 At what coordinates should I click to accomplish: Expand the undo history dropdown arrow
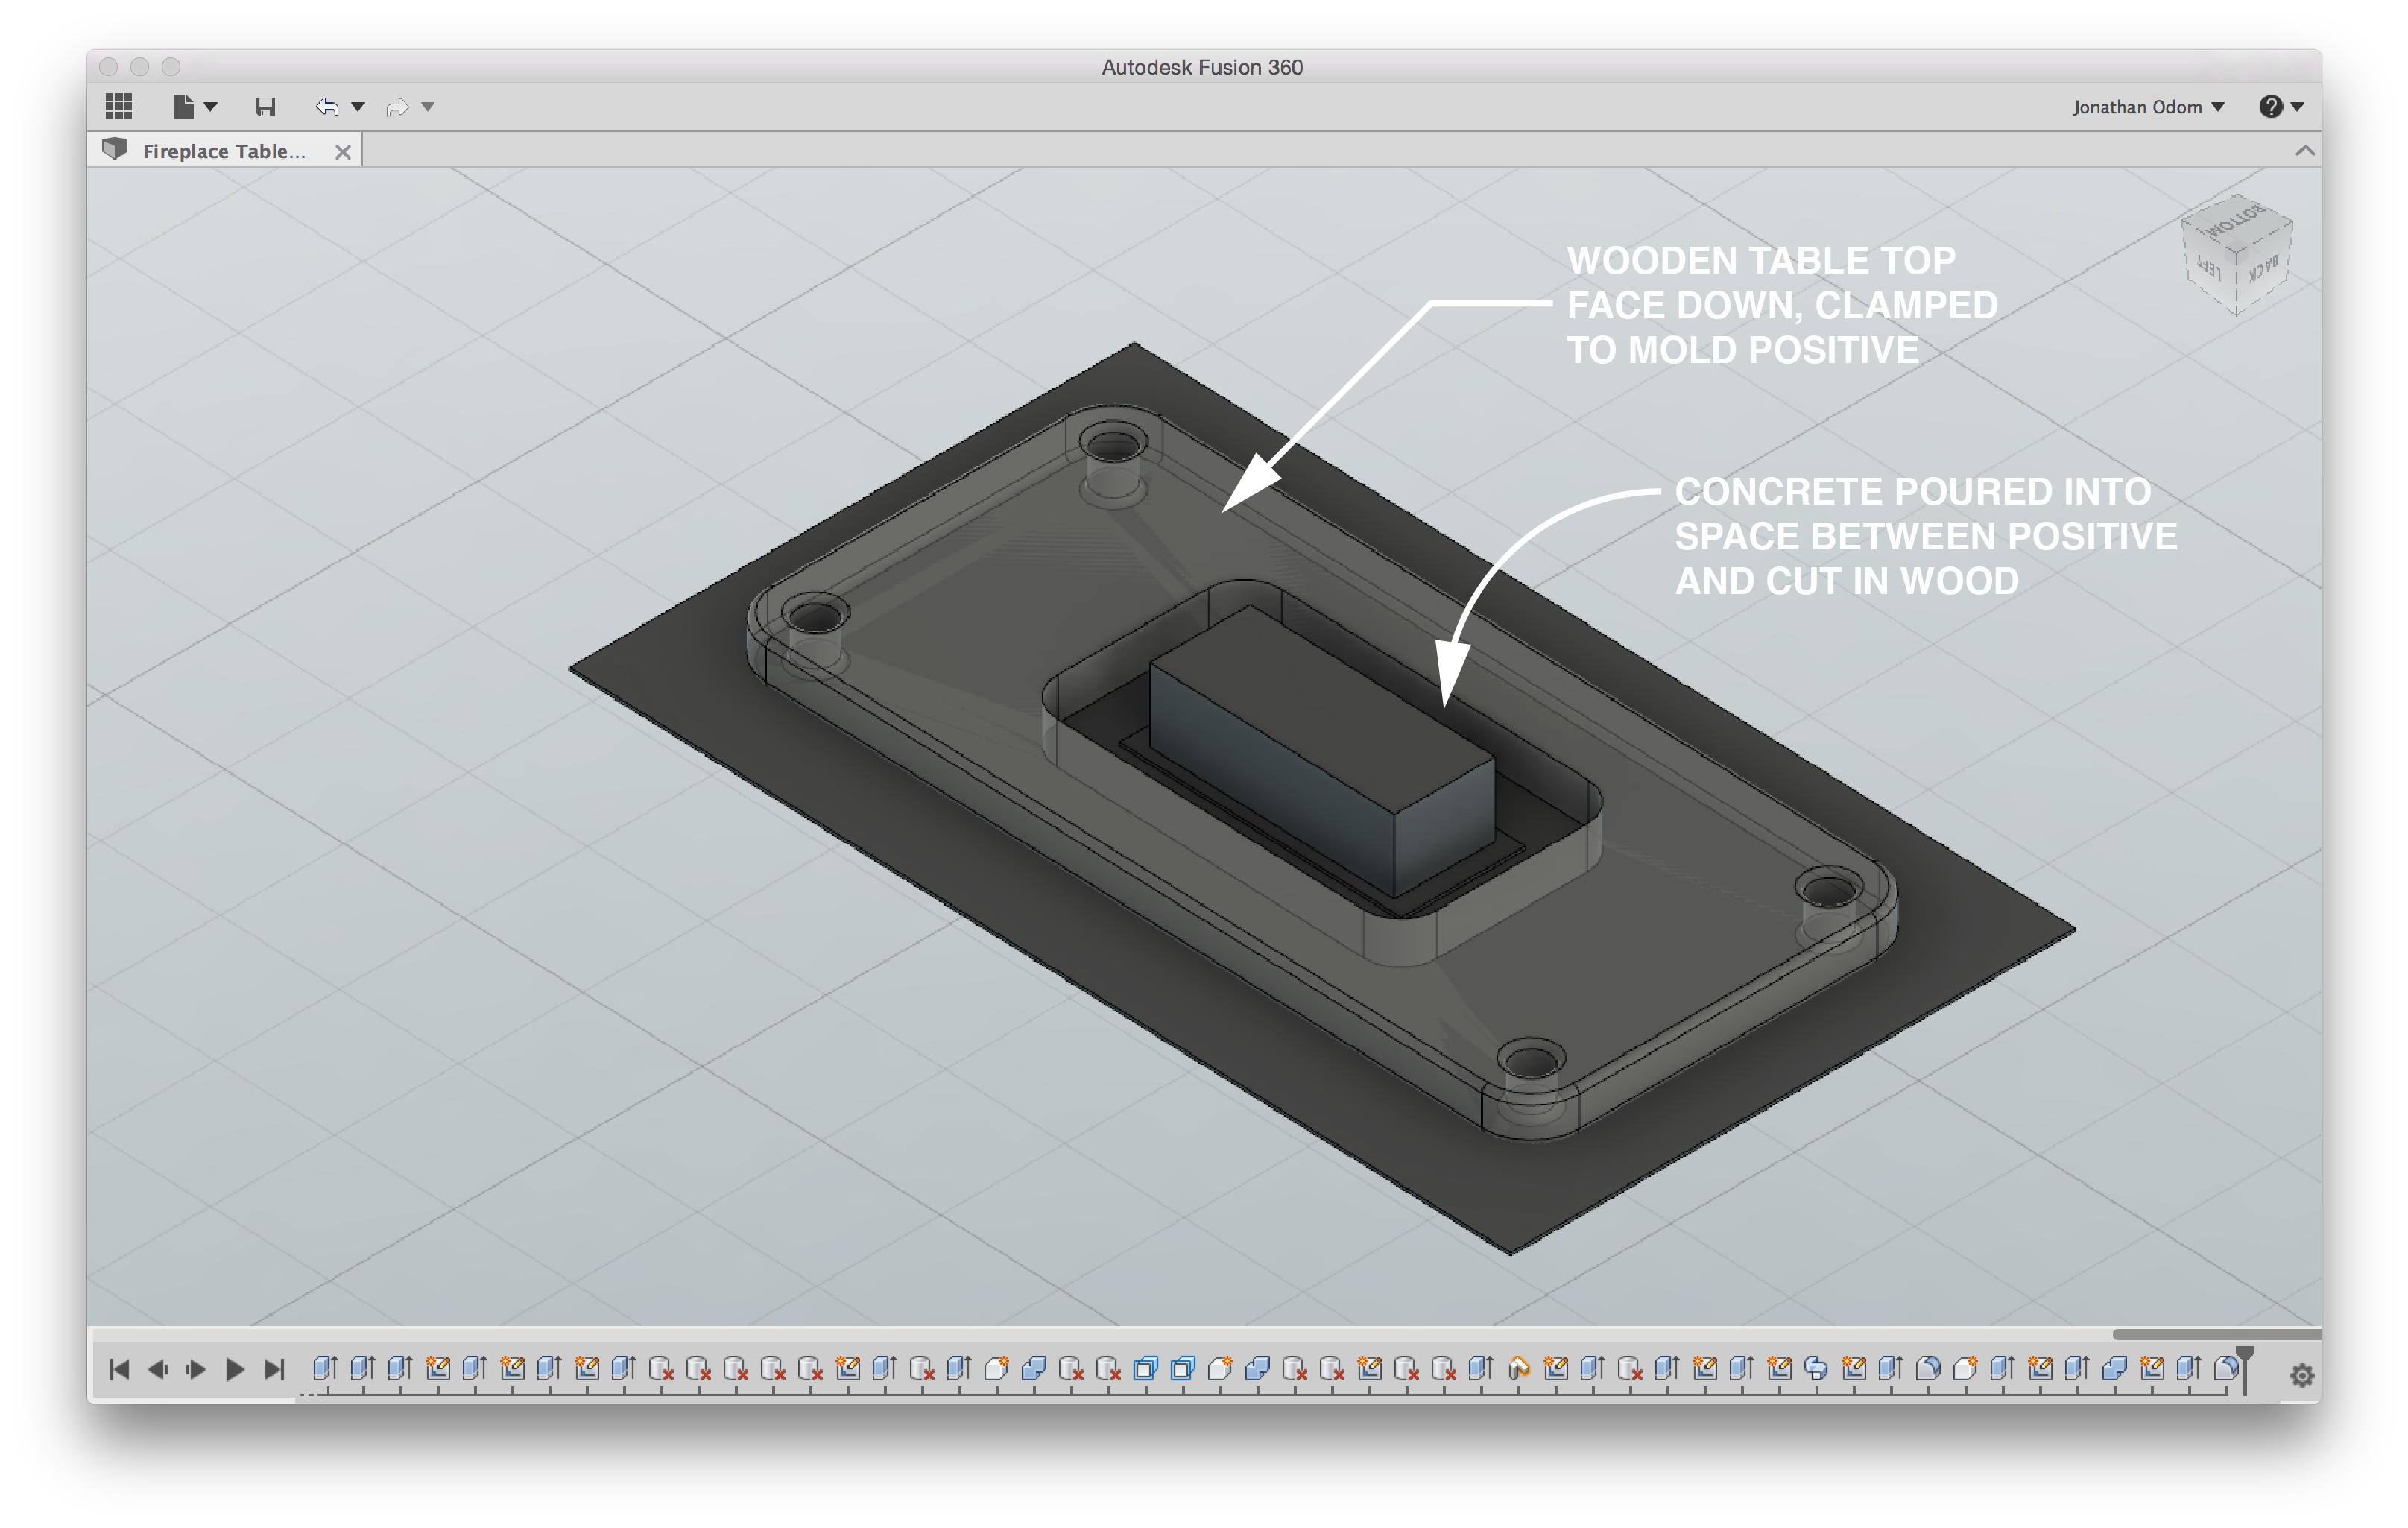tap(358, 107)
